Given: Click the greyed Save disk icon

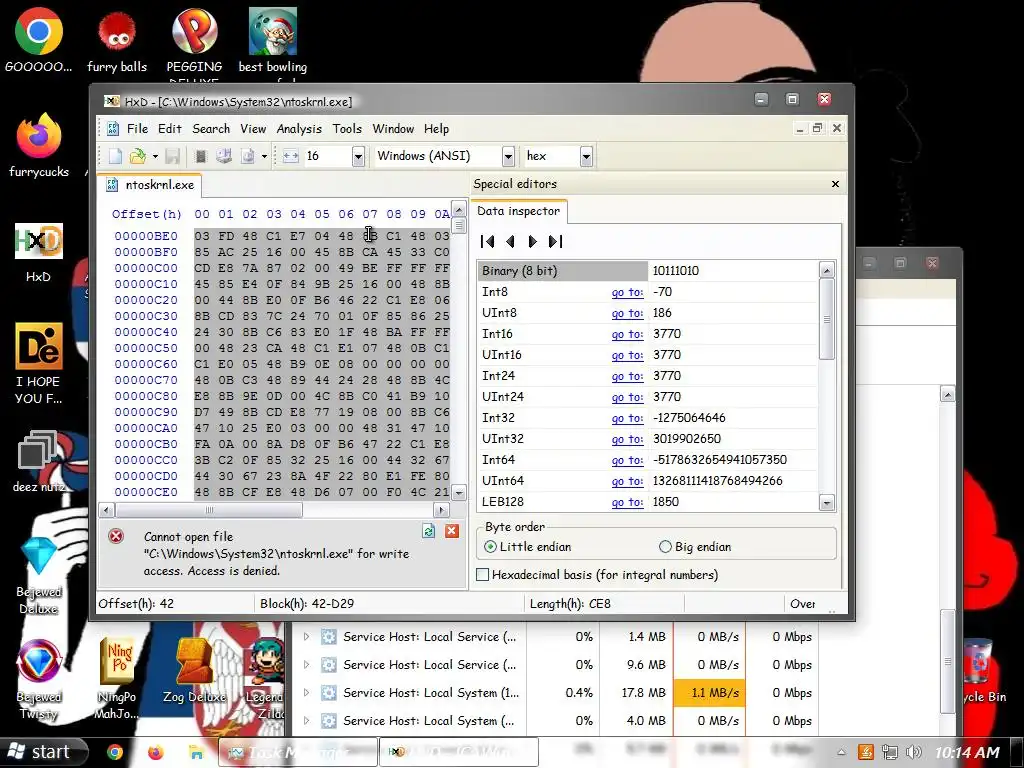Looking at the screenshot, I should pos(172,156).
